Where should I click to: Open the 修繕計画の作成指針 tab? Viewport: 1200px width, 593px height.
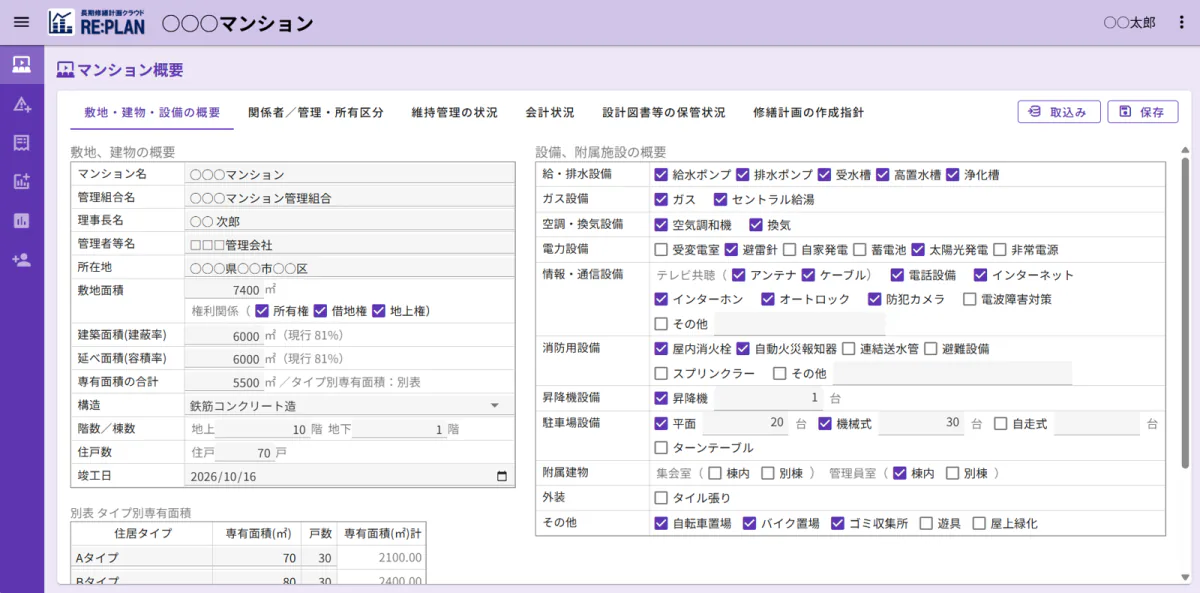(x=808, y=113)
